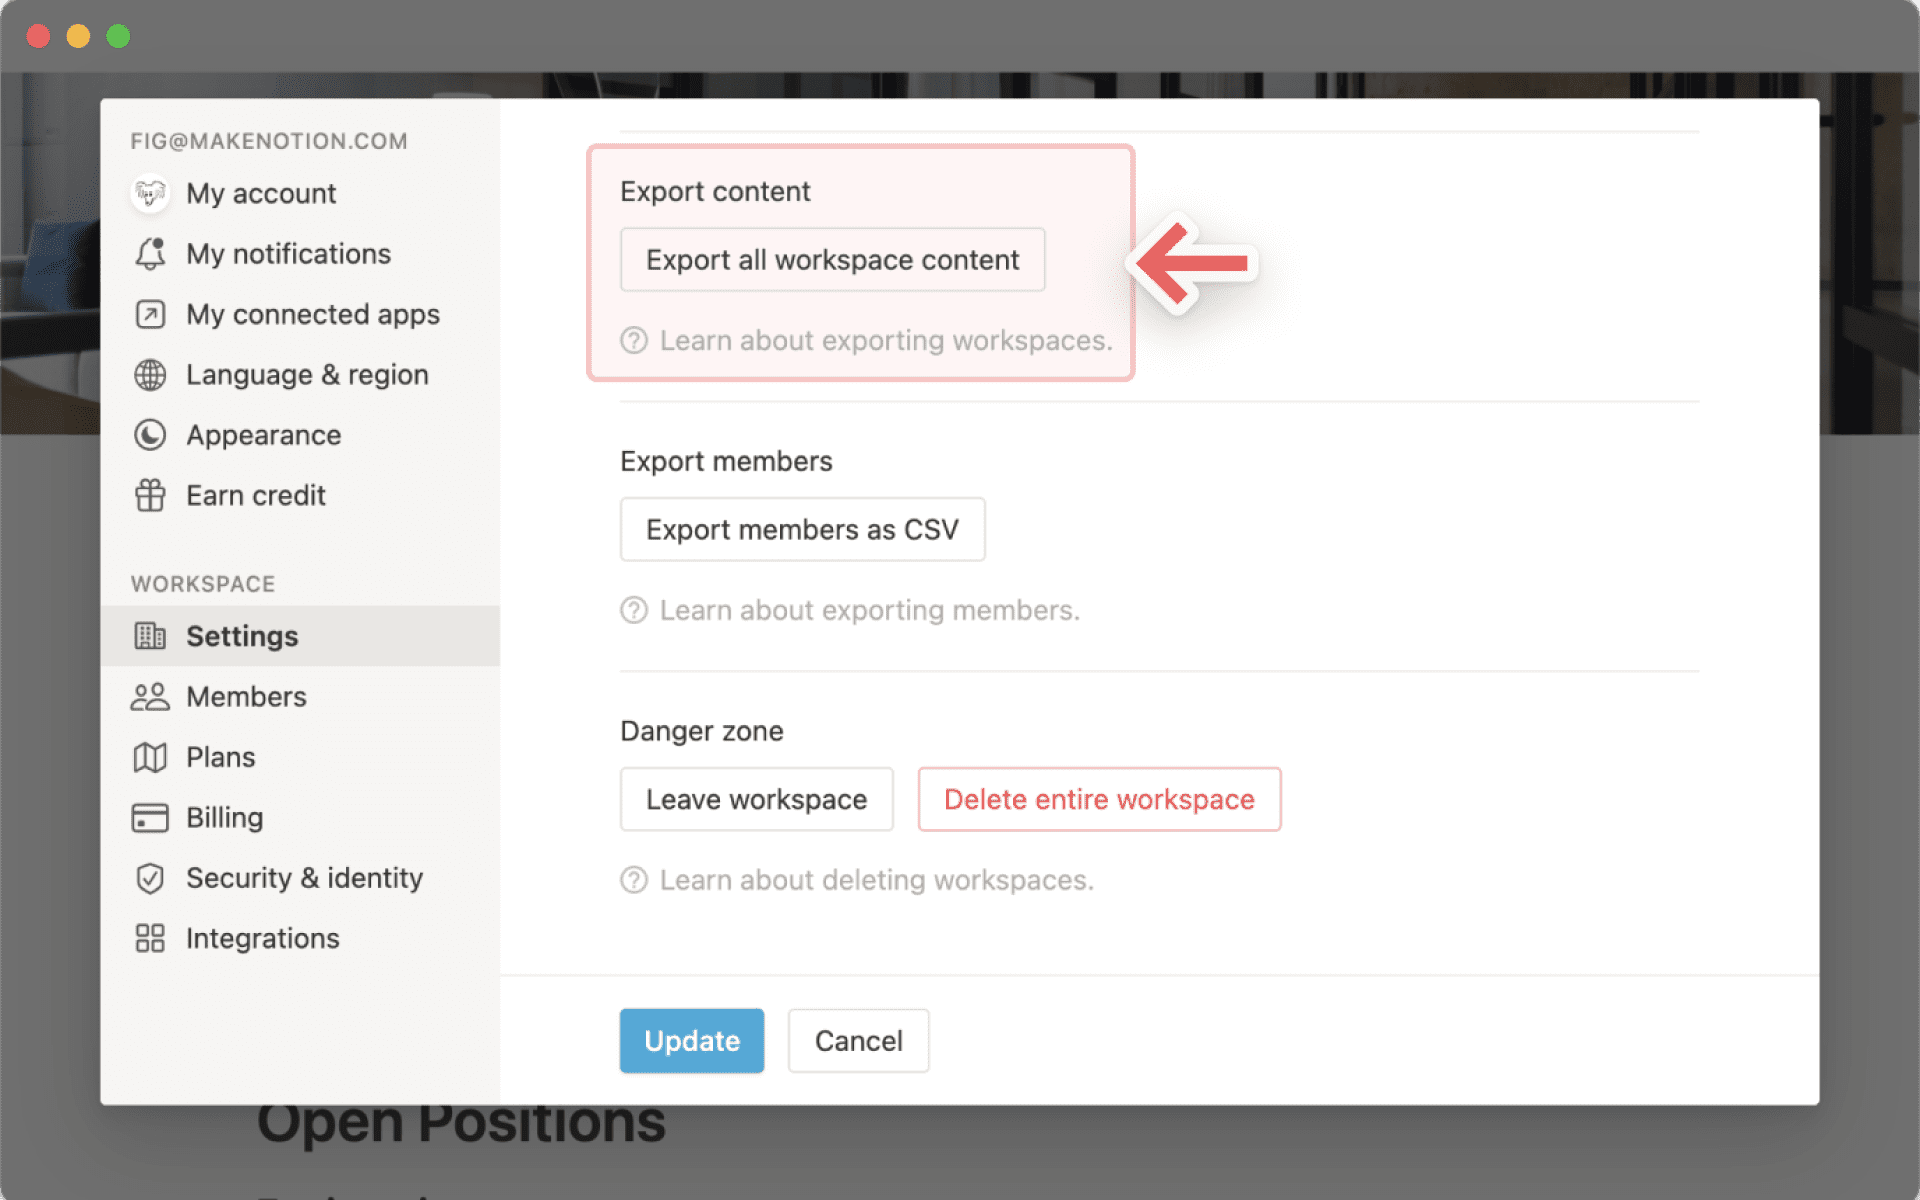The width and height of the screenshot is (1920, 1200).
Task: Click the Integrations grid icon
Action: [150, 938]
